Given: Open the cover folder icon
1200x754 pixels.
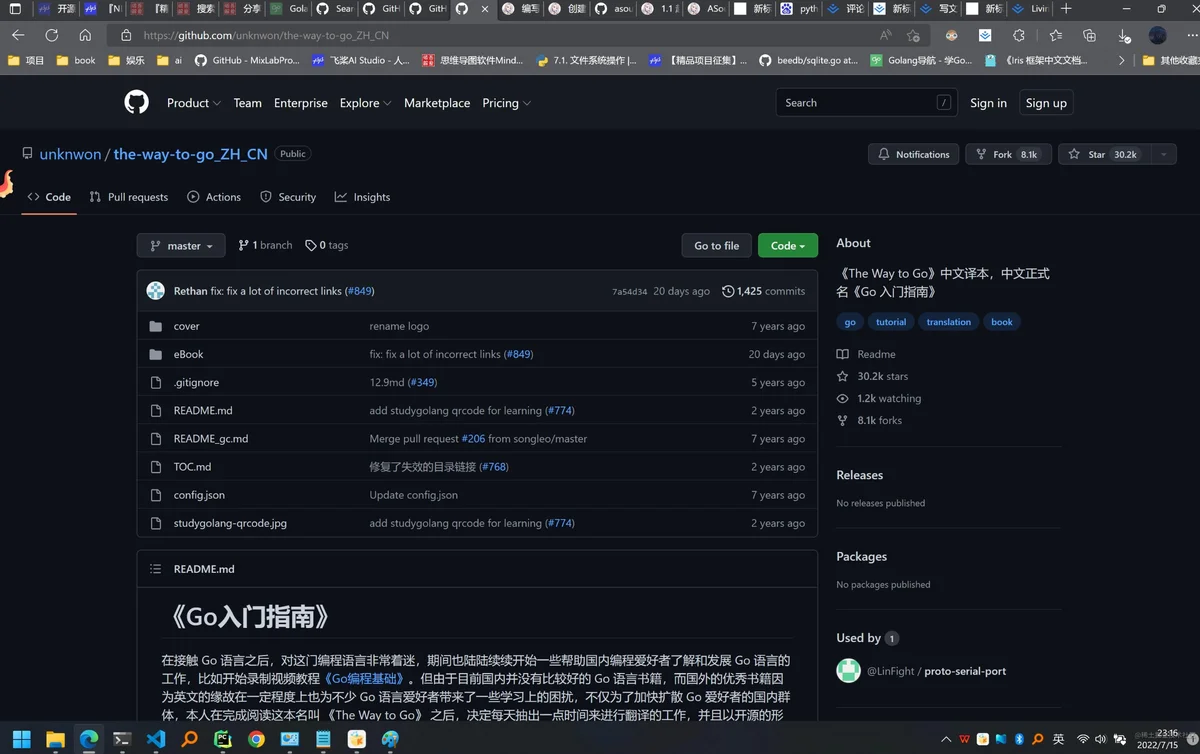Looking at the screenshot, I should (155, 326).
